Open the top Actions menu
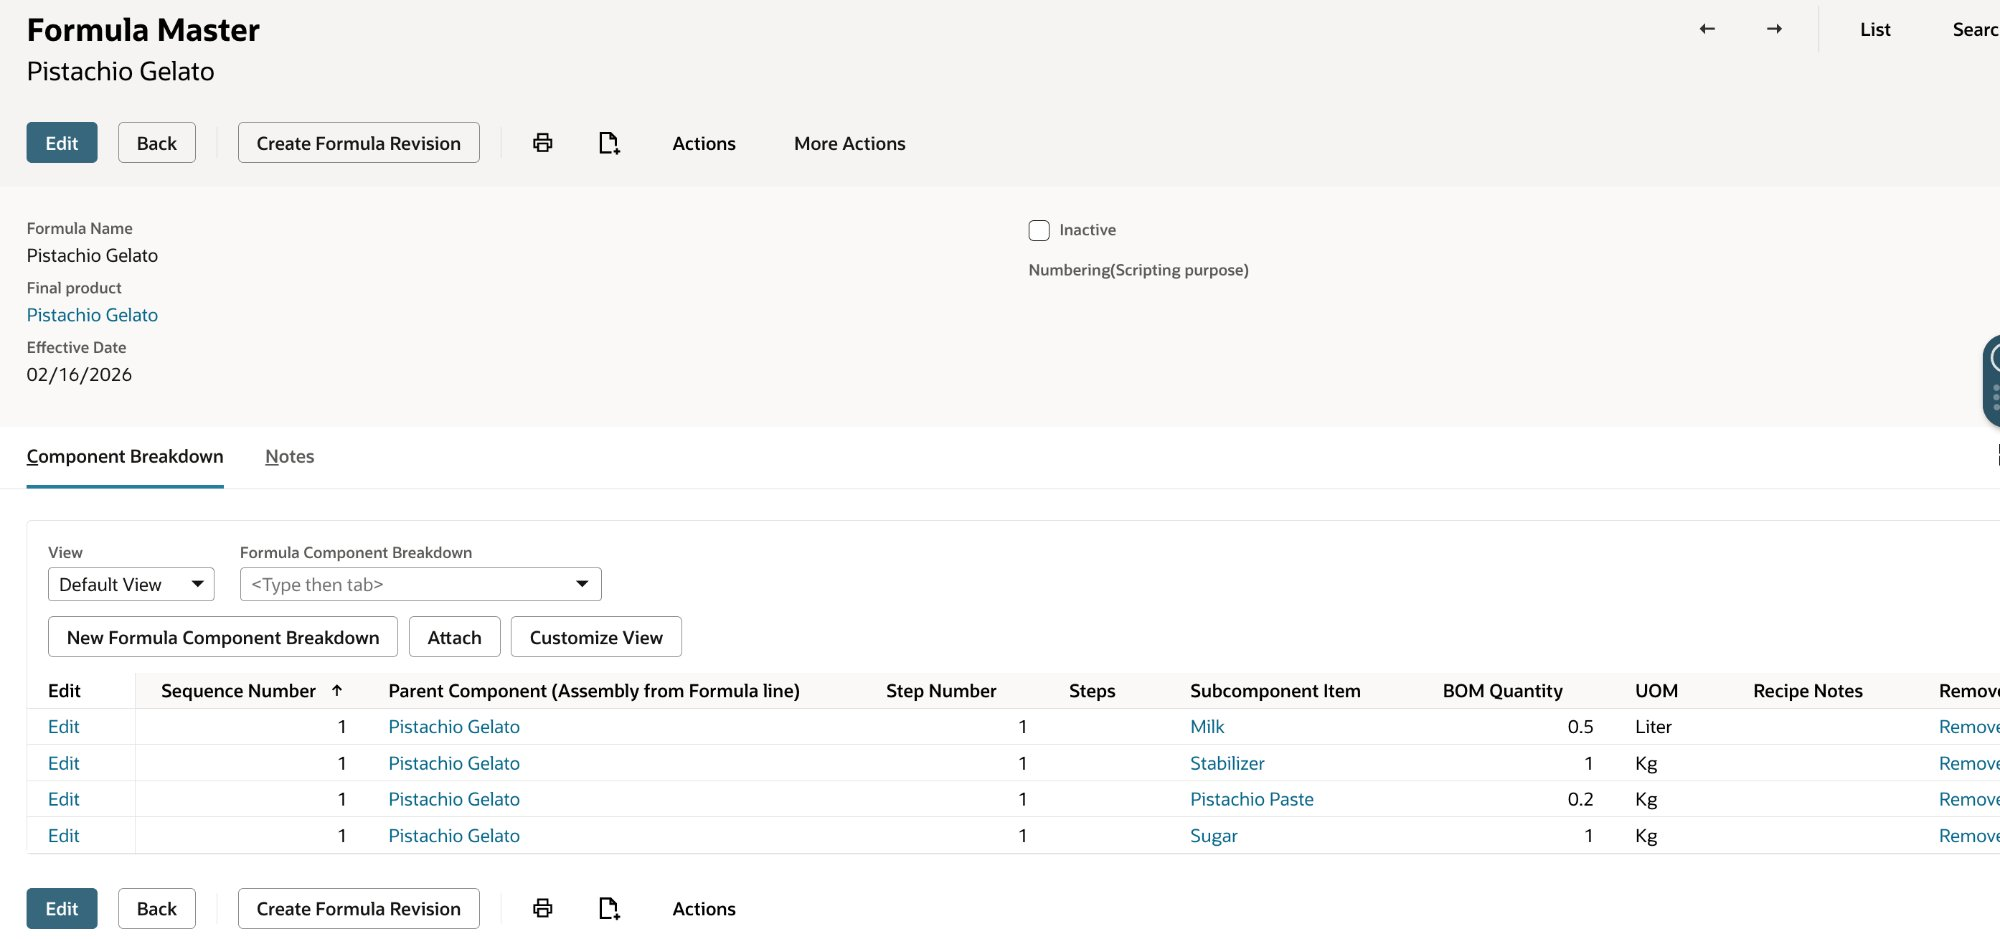 [x=703, y=143]
